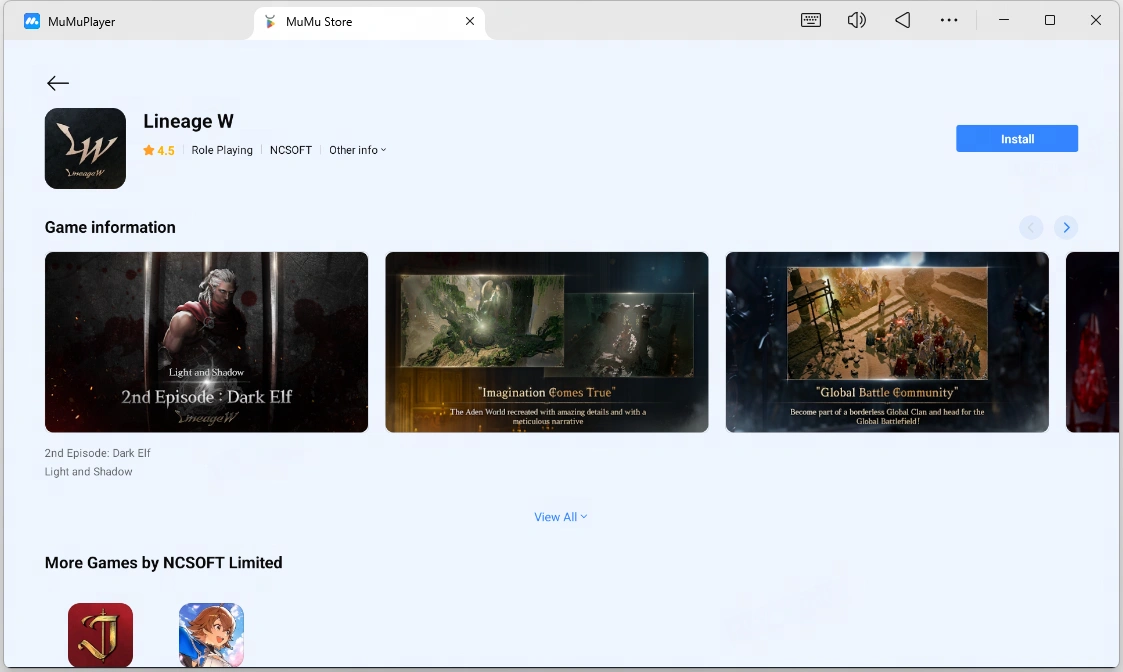Expand View All game information

click(x=561, y=517)
